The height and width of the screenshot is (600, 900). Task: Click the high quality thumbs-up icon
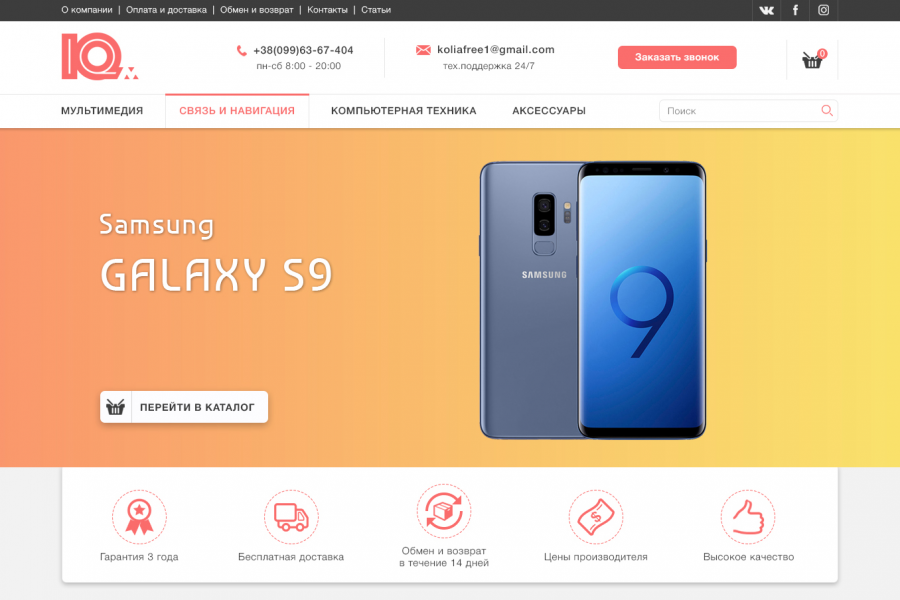[x=748, y=517]
